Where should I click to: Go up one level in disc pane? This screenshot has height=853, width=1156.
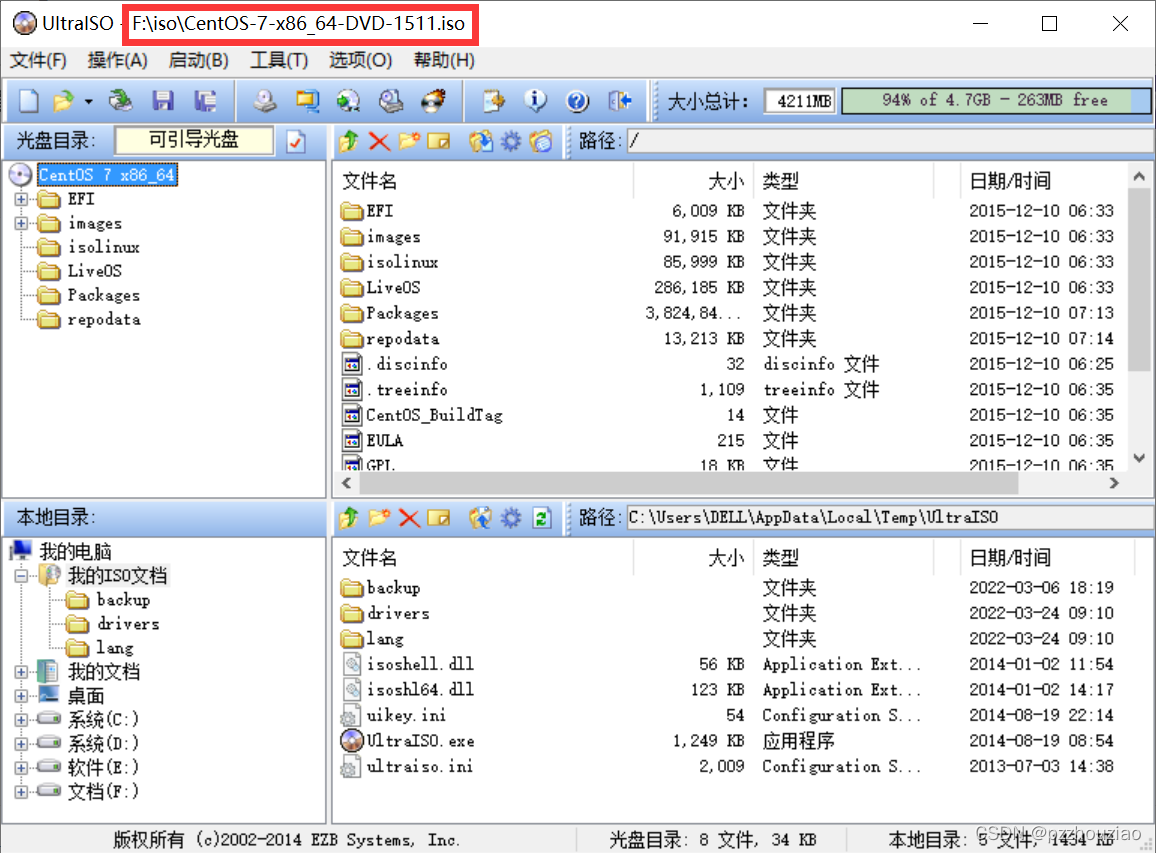click(349, 141)
